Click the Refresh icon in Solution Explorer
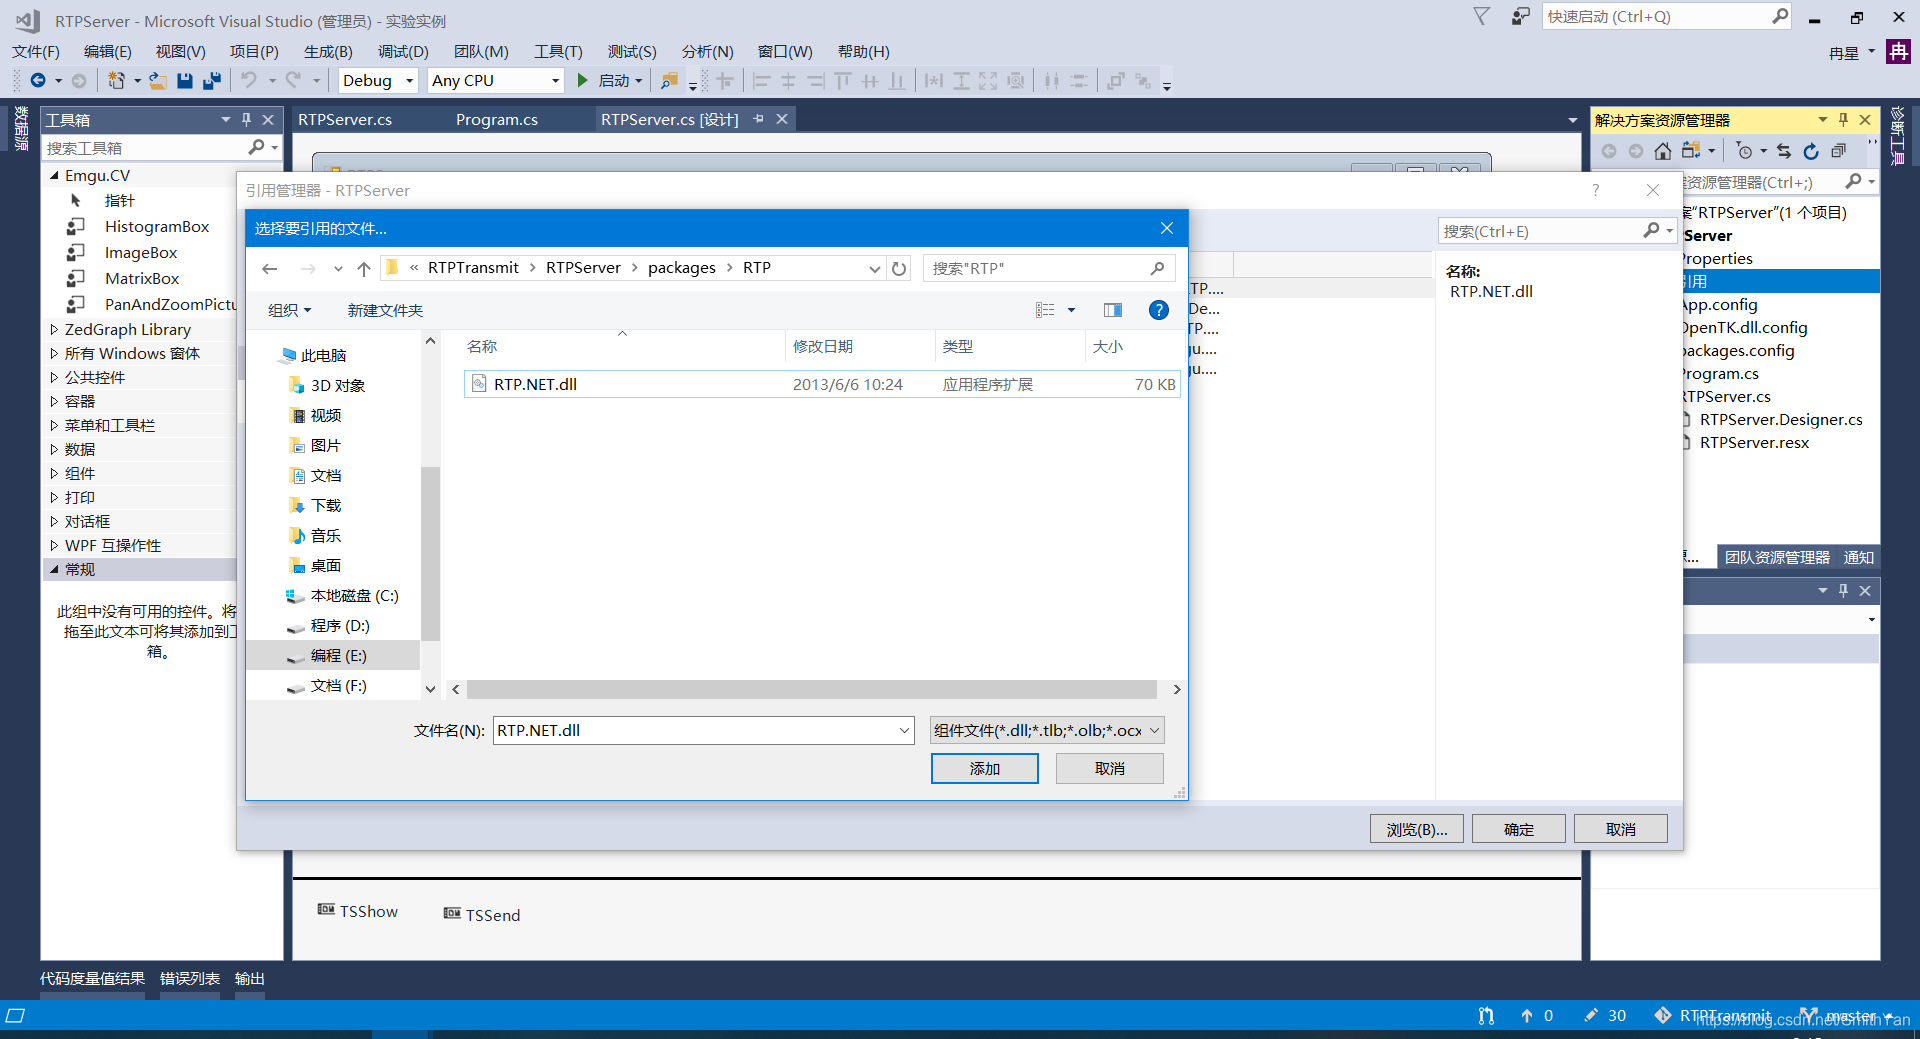Screen dimensions: 1920x1039 [1811, 151]
